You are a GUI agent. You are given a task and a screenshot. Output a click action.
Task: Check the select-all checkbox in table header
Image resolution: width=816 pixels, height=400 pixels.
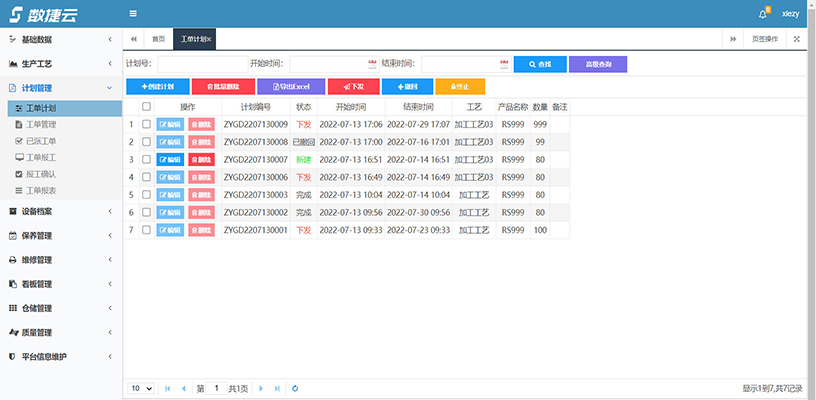point(147,106)
